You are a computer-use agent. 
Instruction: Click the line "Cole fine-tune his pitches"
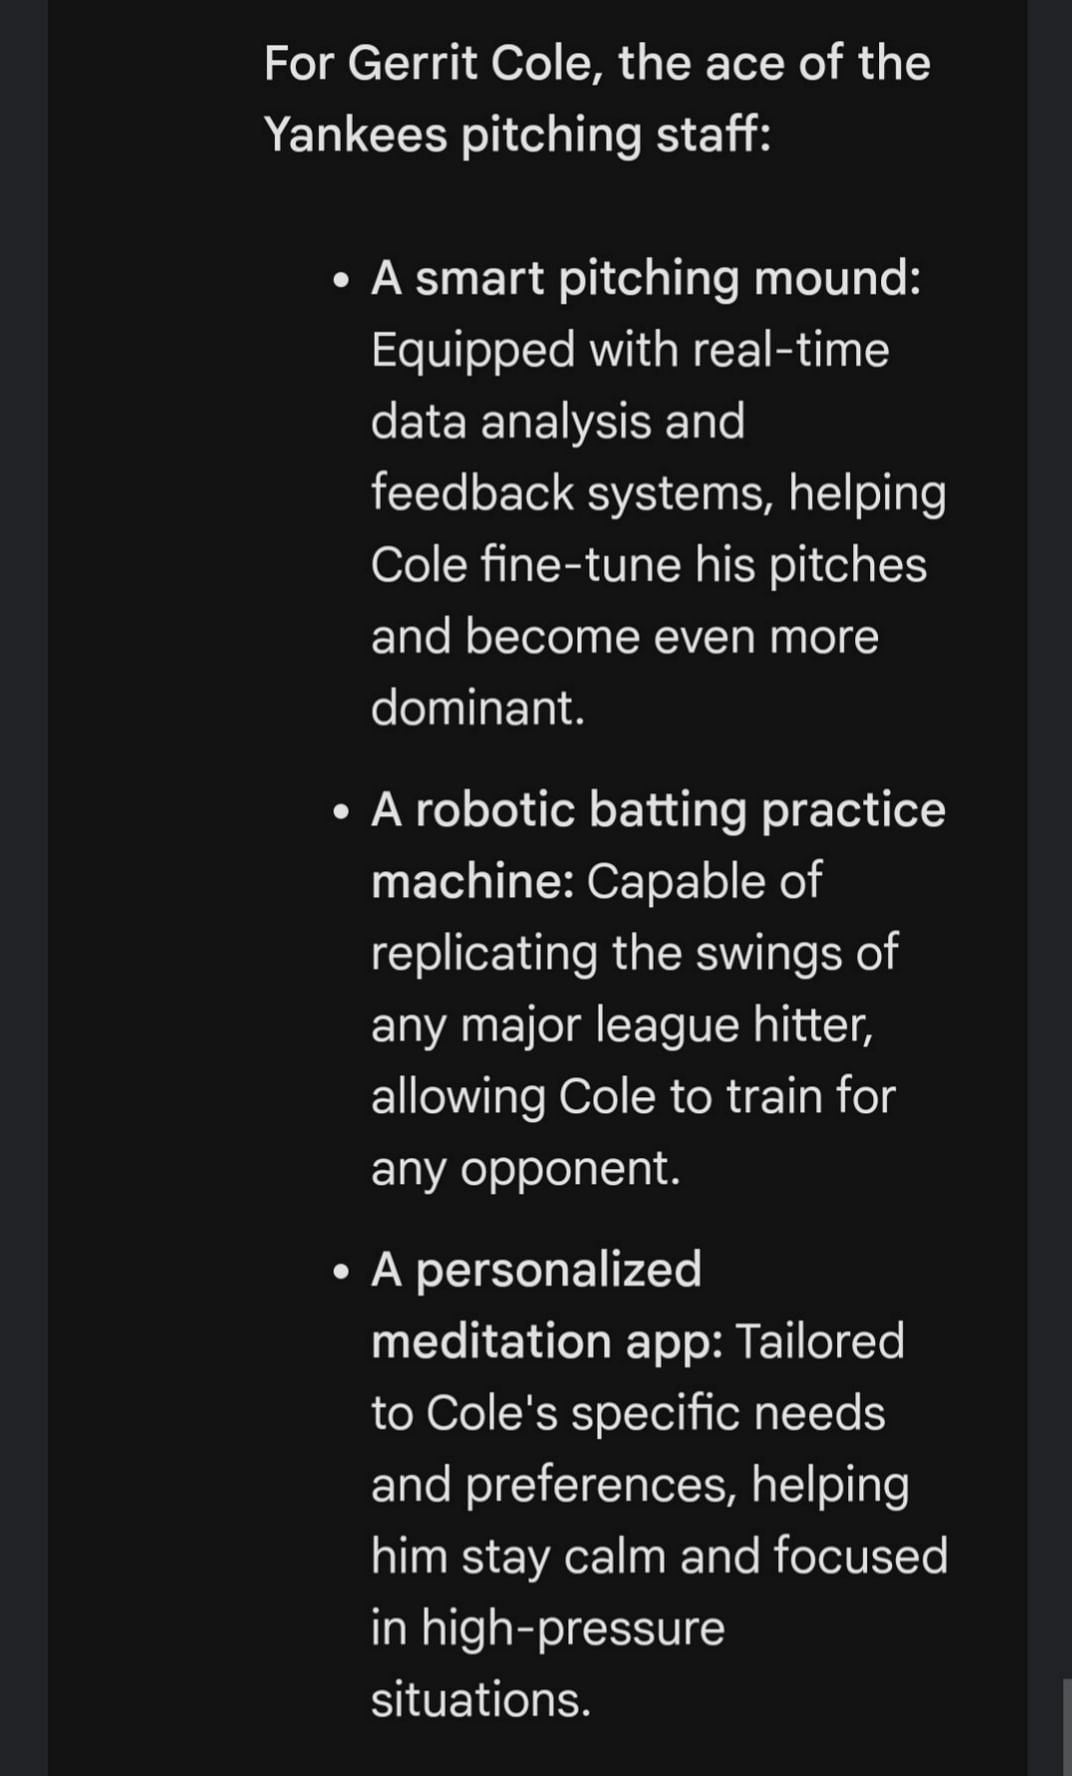tap(648, 565)
